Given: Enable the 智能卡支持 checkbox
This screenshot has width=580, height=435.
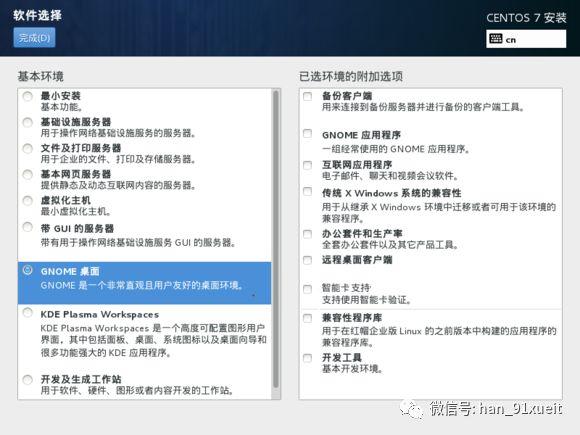Looking at the screenshot, I should (307, 289).
